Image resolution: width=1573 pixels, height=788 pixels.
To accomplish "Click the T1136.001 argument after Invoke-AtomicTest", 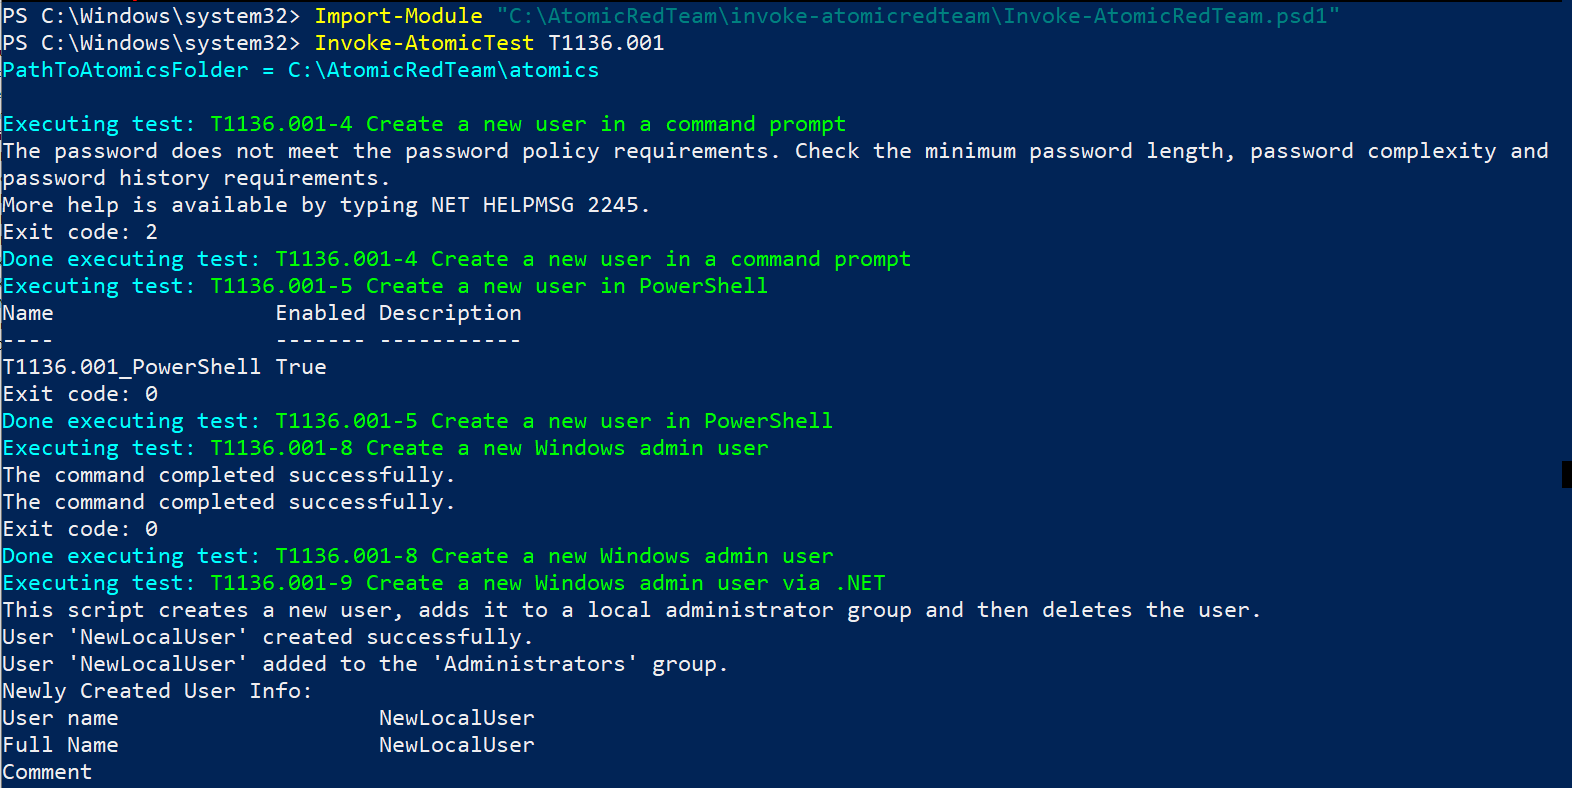I will click(x=606, y=43).
